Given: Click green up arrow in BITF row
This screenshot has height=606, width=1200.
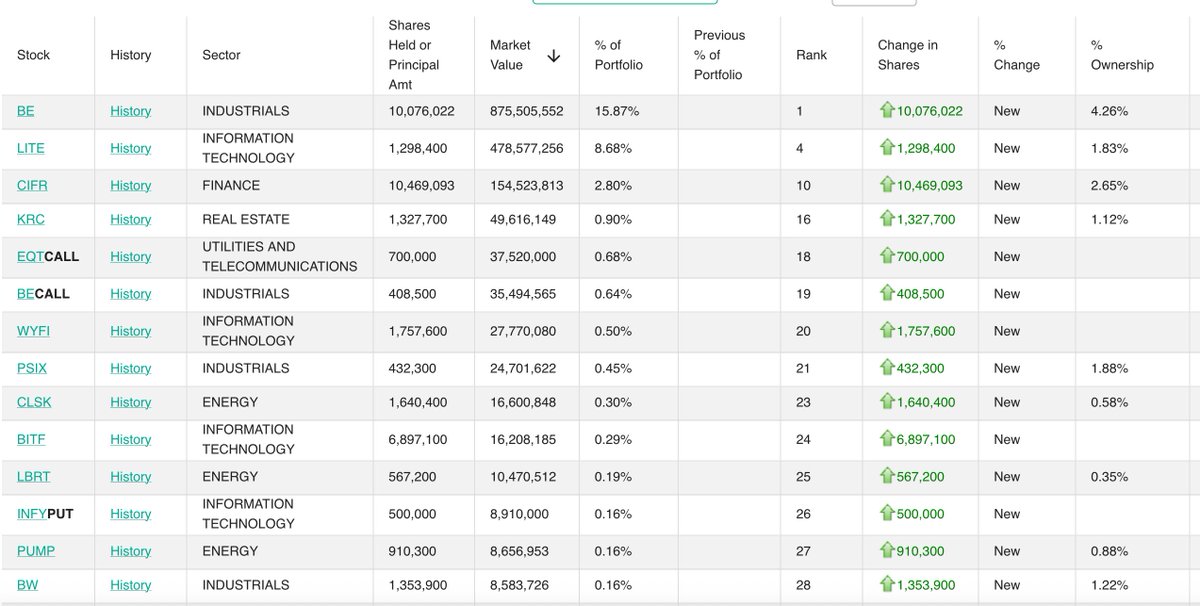Looking at the screenshot, I should pyautogui.click(x=887, y=439).
